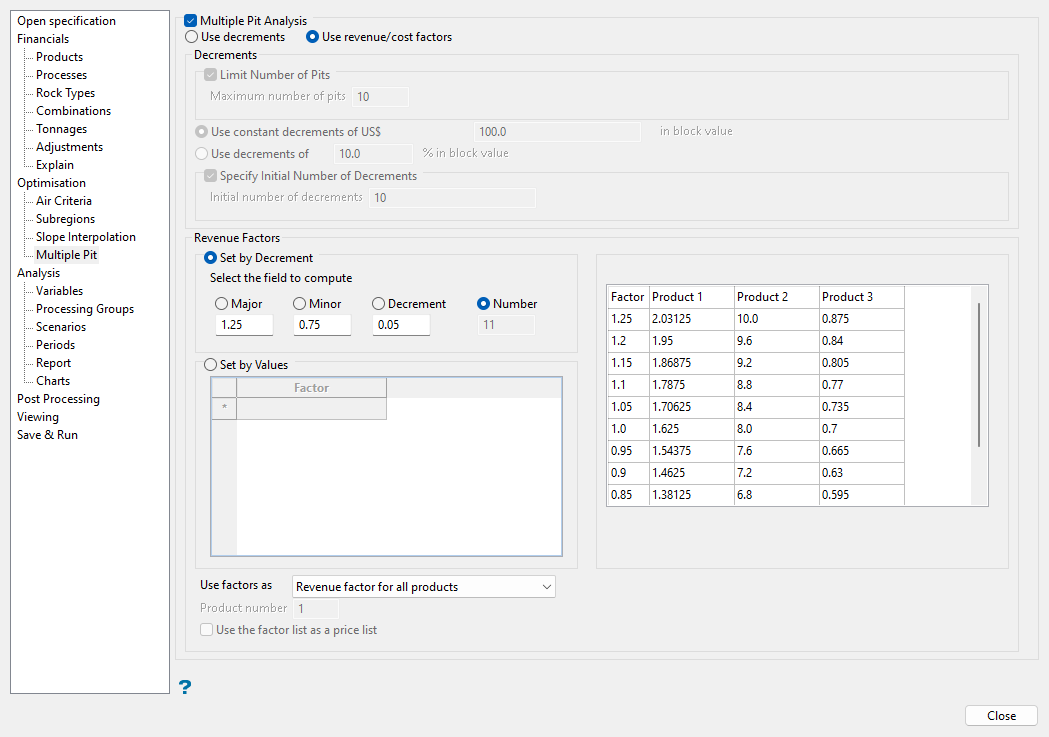Open the Processing Groups tree item

pos(84,309)
